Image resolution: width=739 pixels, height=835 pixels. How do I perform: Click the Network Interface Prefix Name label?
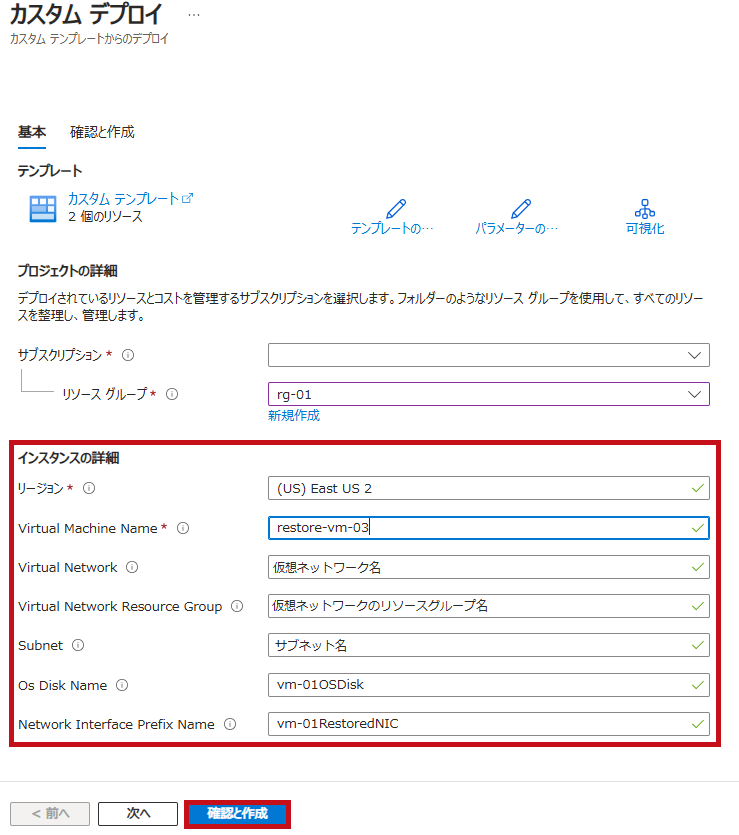(x=116, y=724)
